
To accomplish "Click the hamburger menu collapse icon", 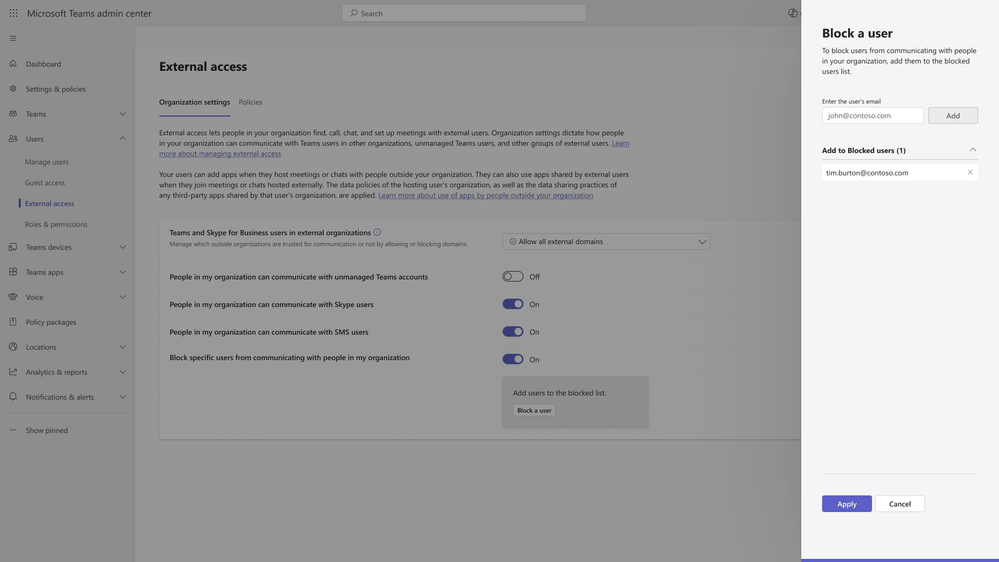I will [x=13, y=38].
